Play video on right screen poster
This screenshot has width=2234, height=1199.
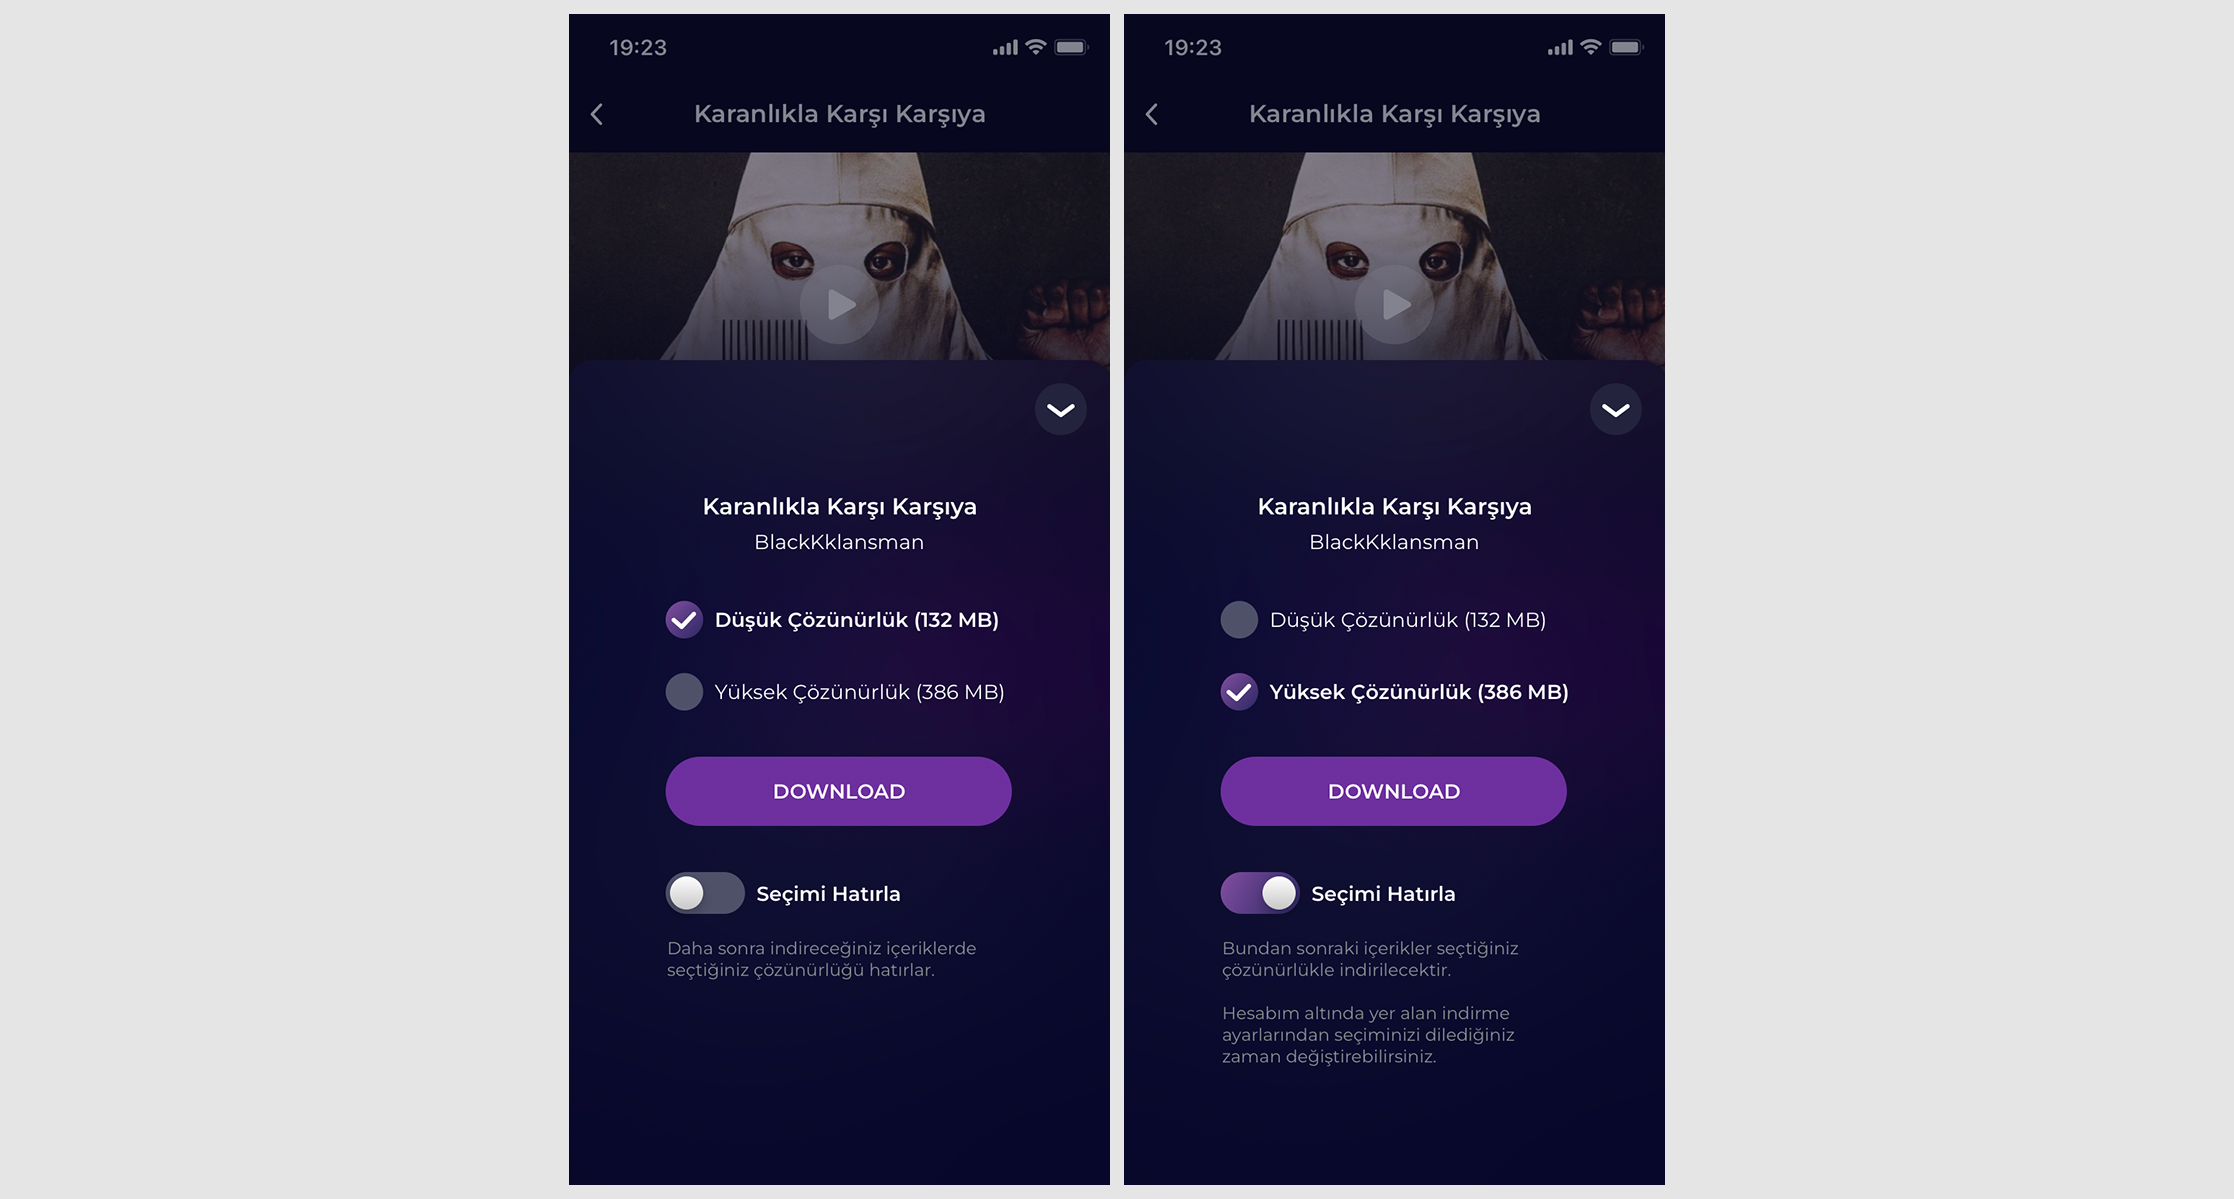click(x=1394, y=304)
